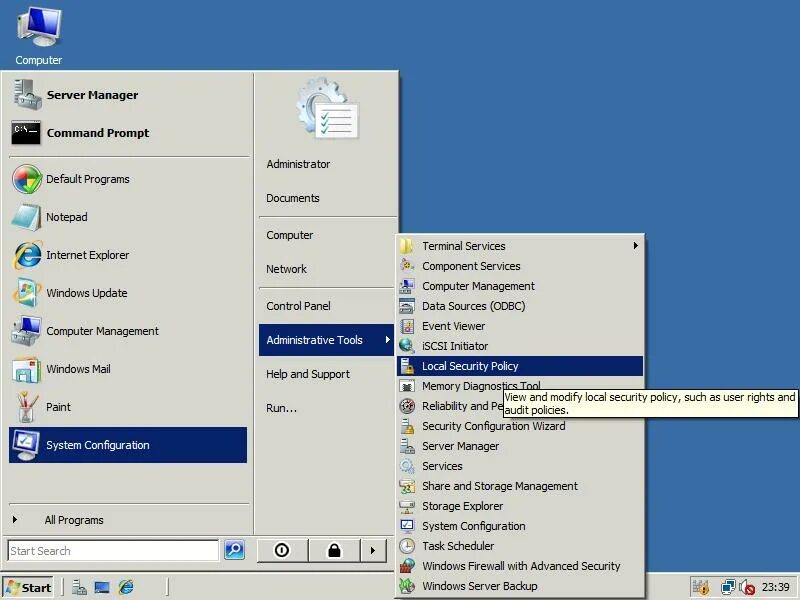Click the Start button
Viewport: 800px width, 600px height.
click(x=29, y=588)
